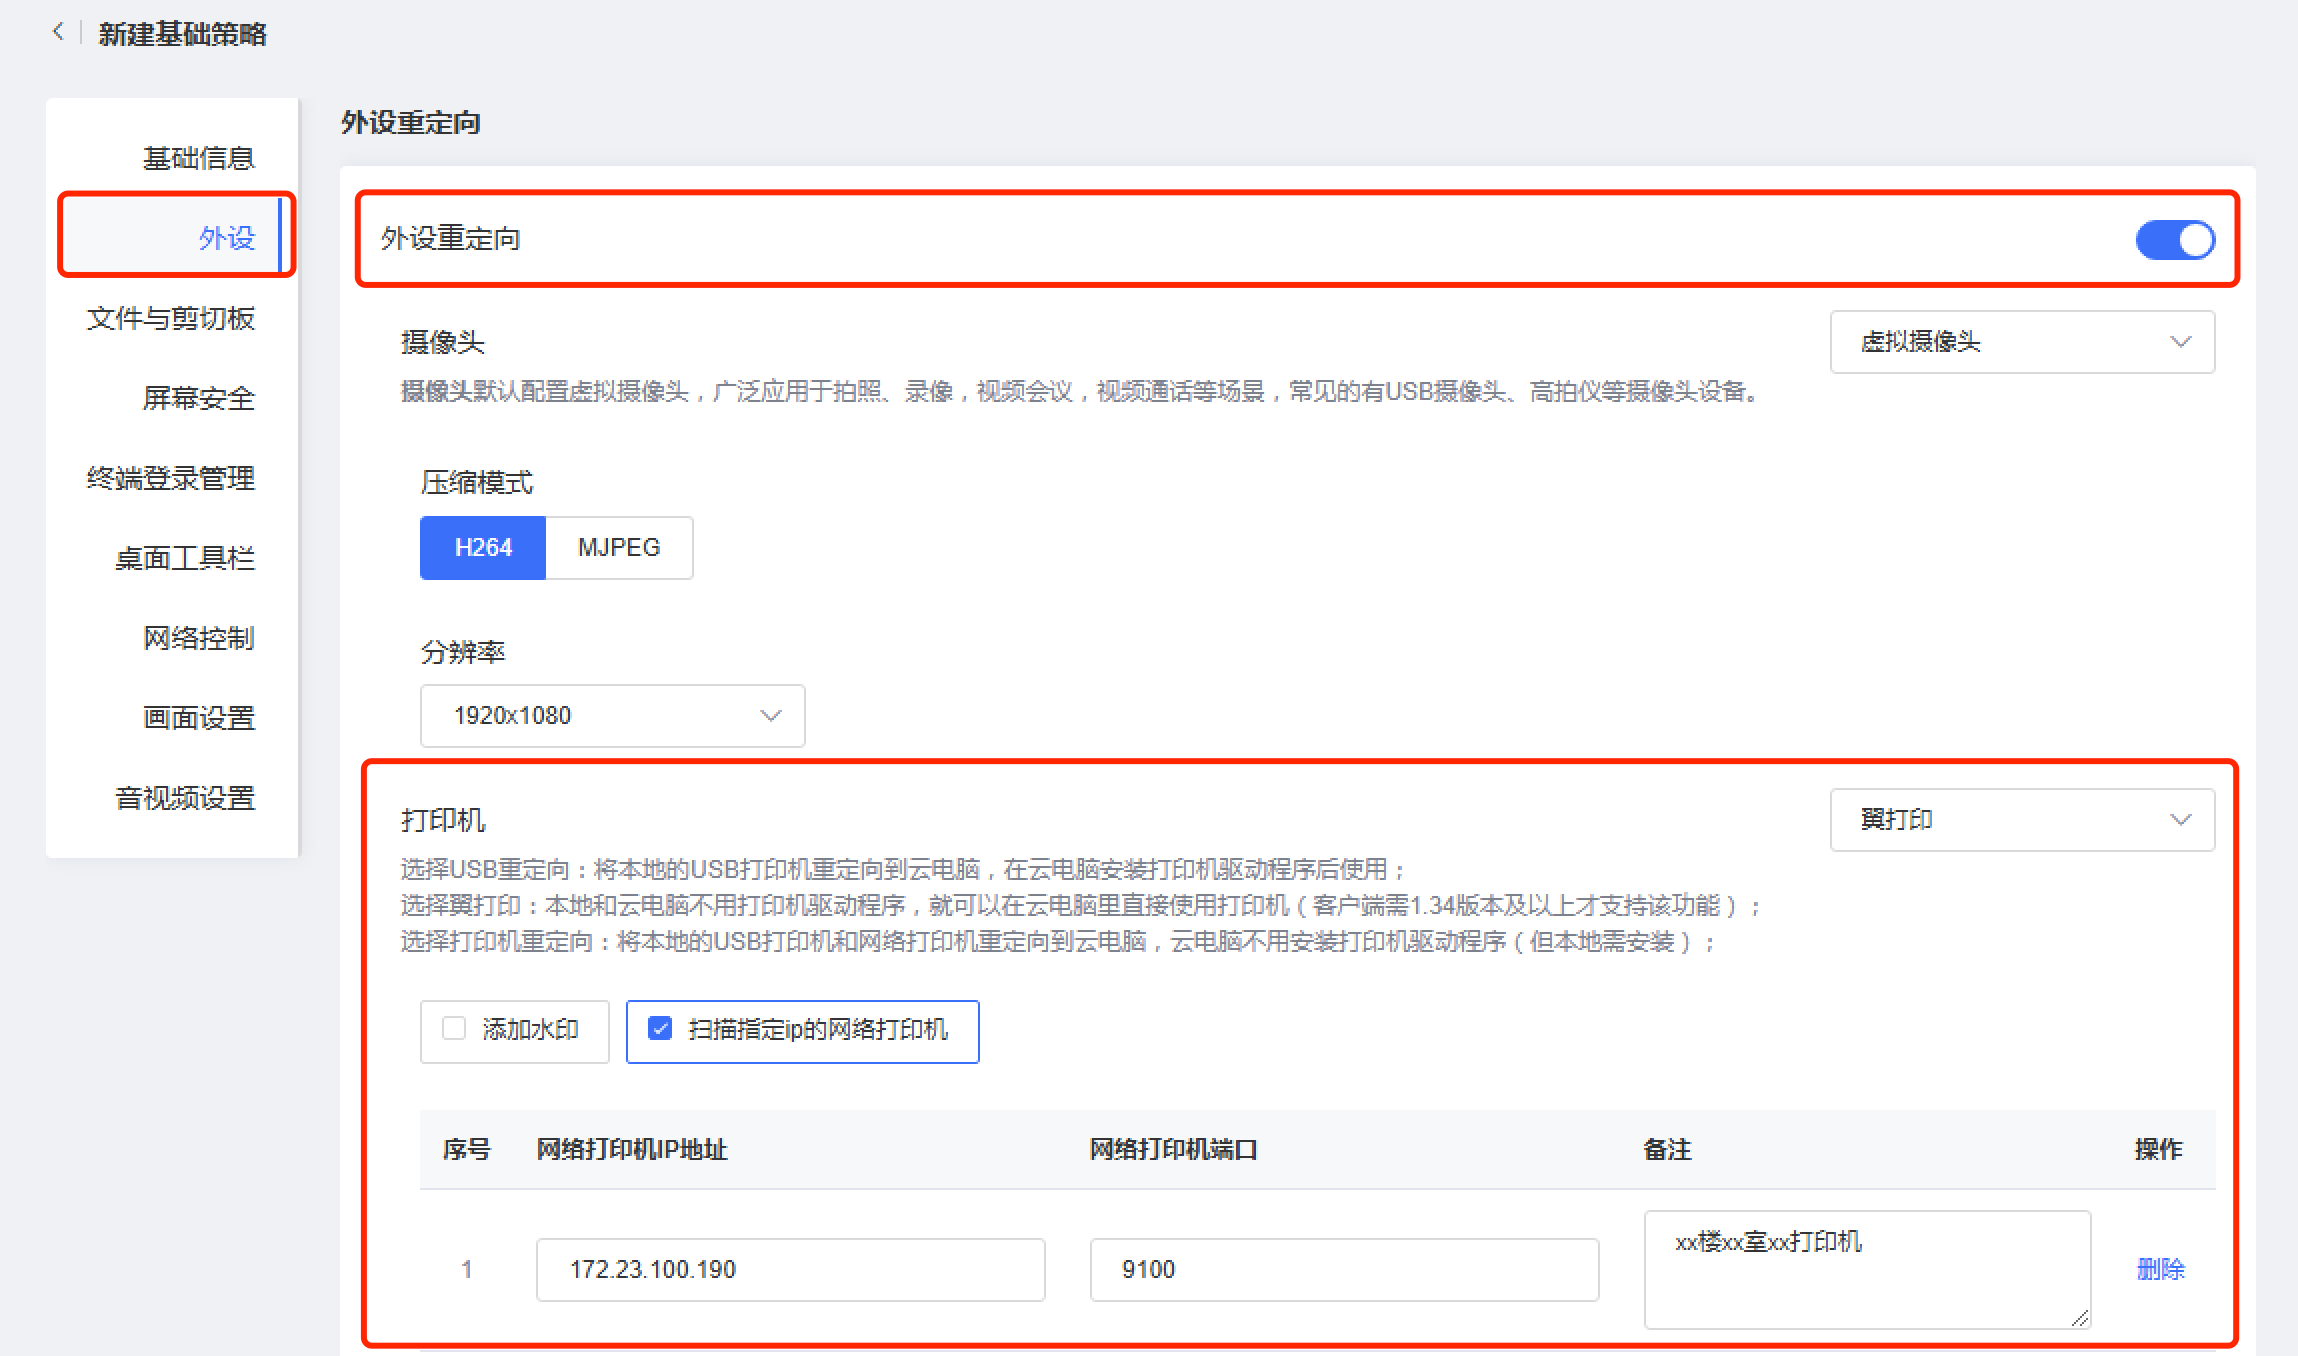Toggle the 外设重定向 switch
The image size is (2298, 1356).
pyautogui.click(x=2174, y=240)
